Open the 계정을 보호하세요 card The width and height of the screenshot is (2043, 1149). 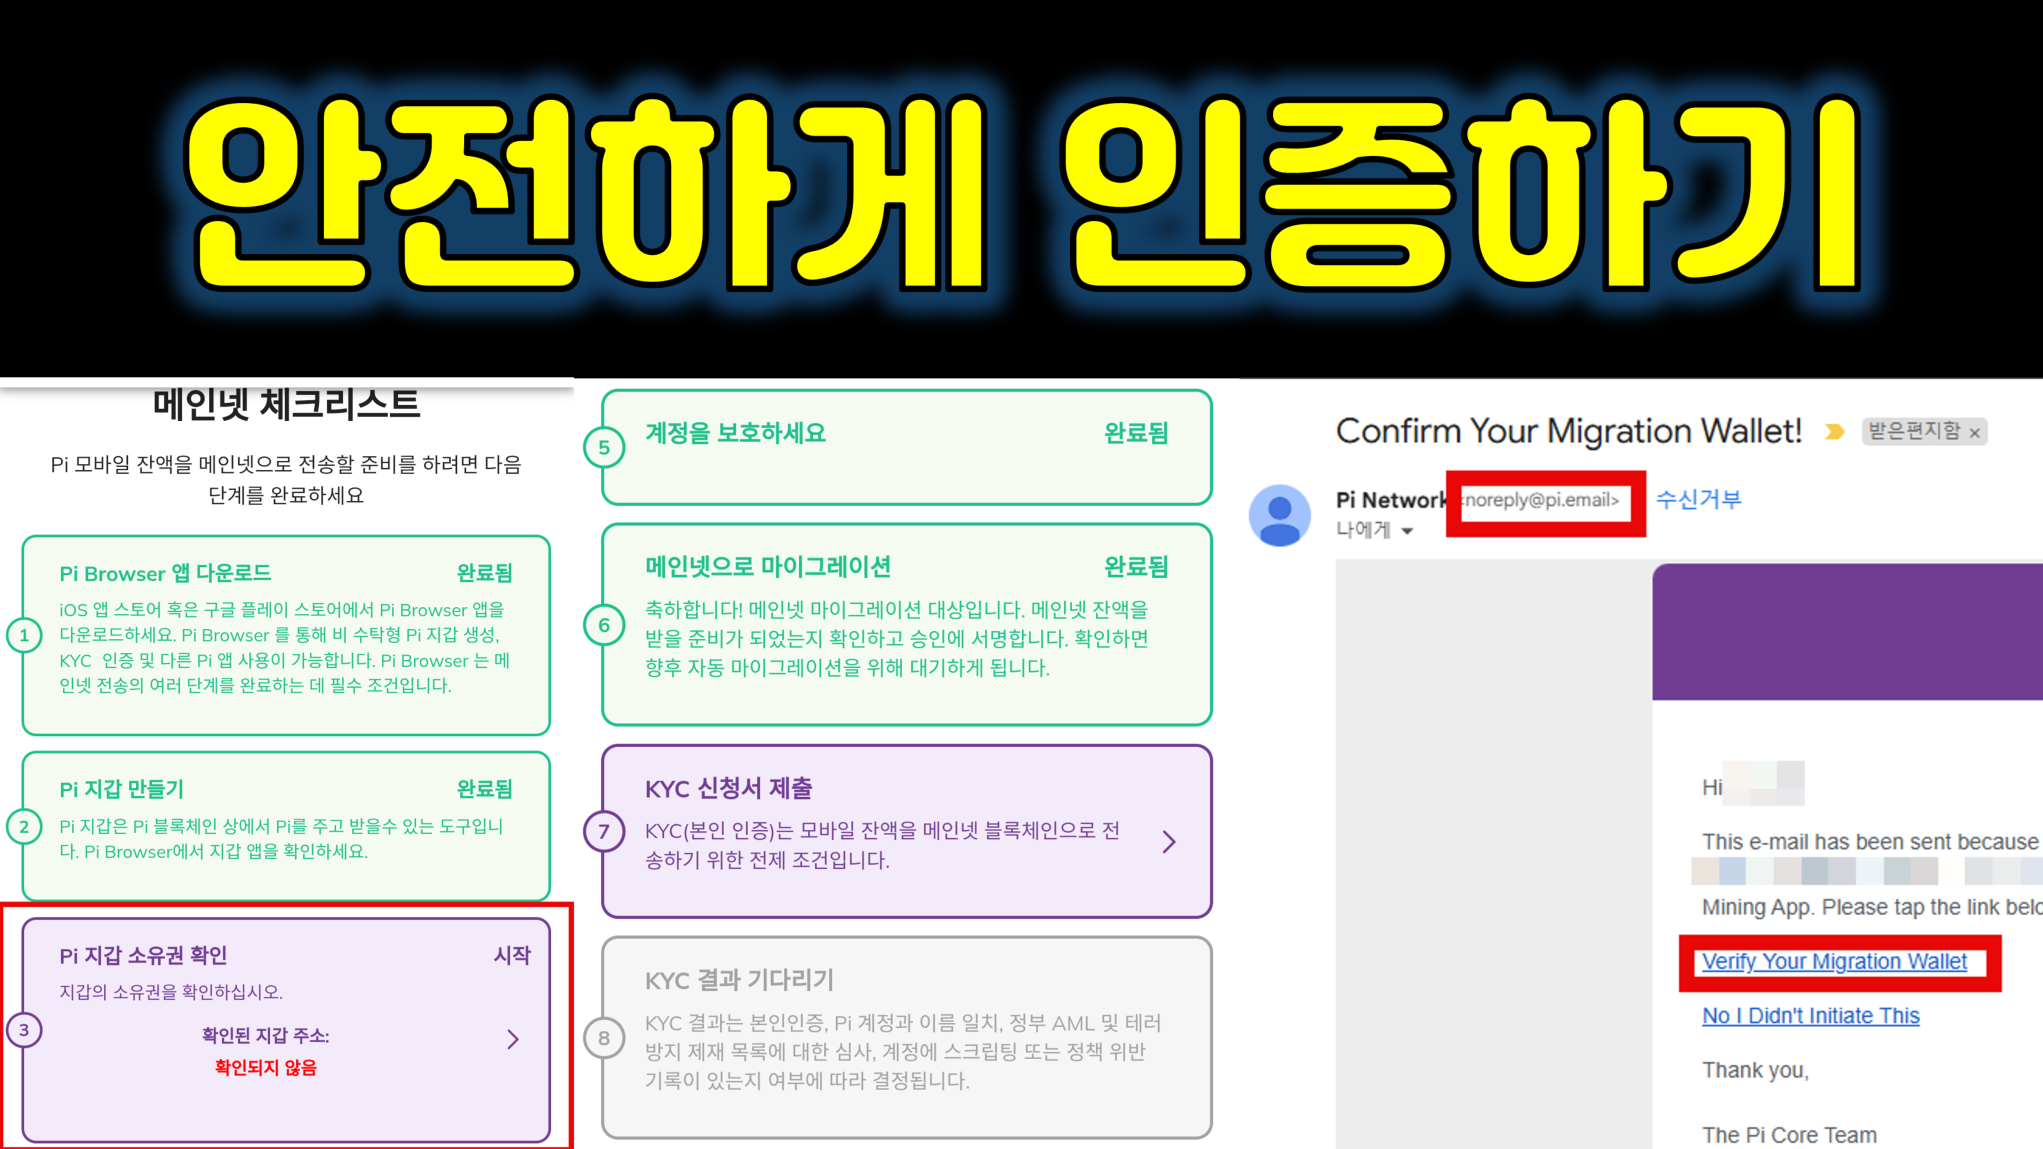(906, 447)
